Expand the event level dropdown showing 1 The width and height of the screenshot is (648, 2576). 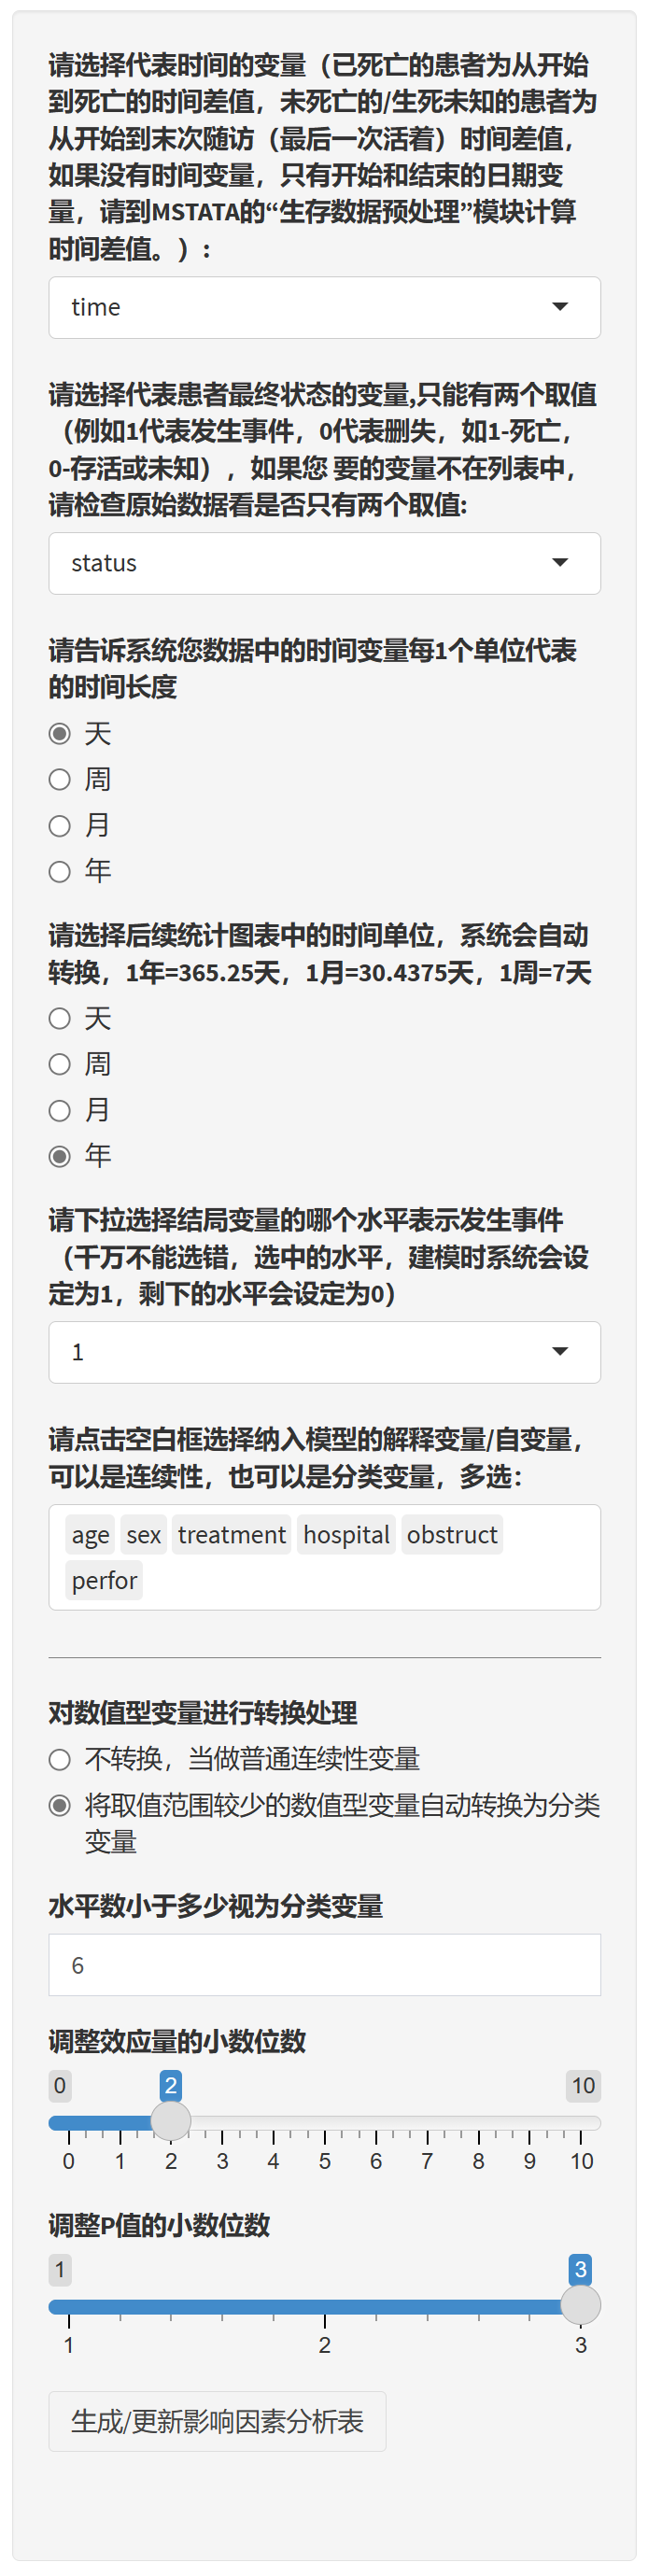pos(324,1352)
